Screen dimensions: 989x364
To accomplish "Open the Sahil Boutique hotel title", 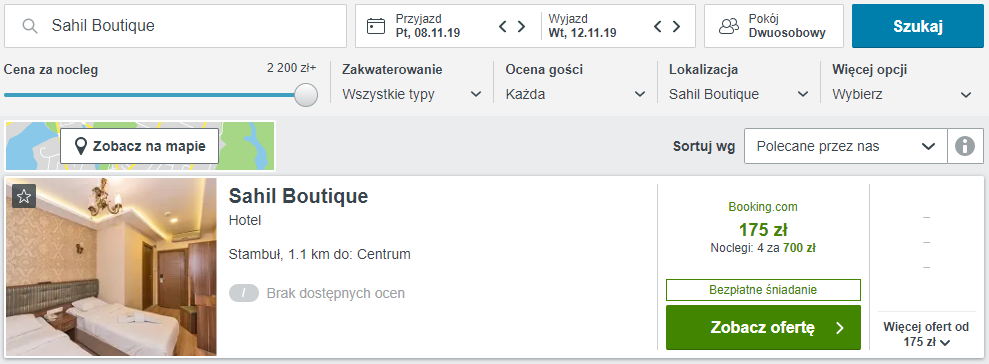I will click(x=298, y=196).
